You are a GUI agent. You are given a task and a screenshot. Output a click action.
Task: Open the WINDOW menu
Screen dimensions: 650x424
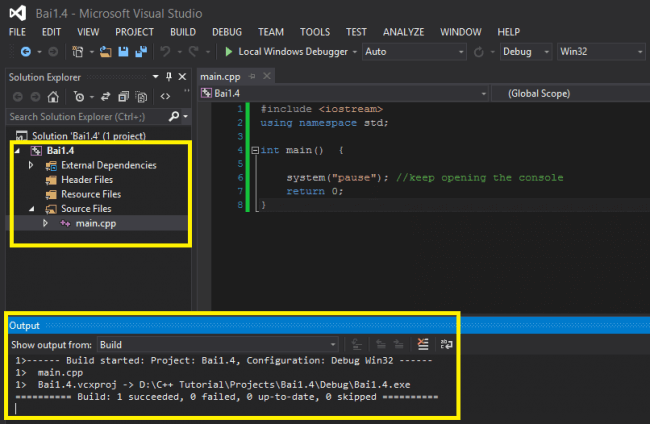461,32
